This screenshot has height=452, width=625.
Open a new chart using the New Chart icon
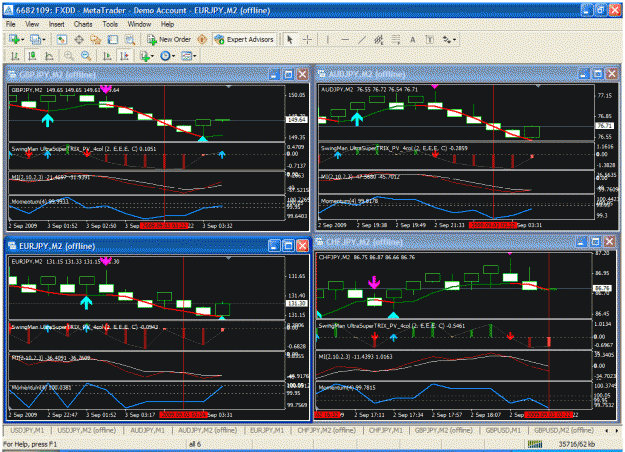[14, 39]
